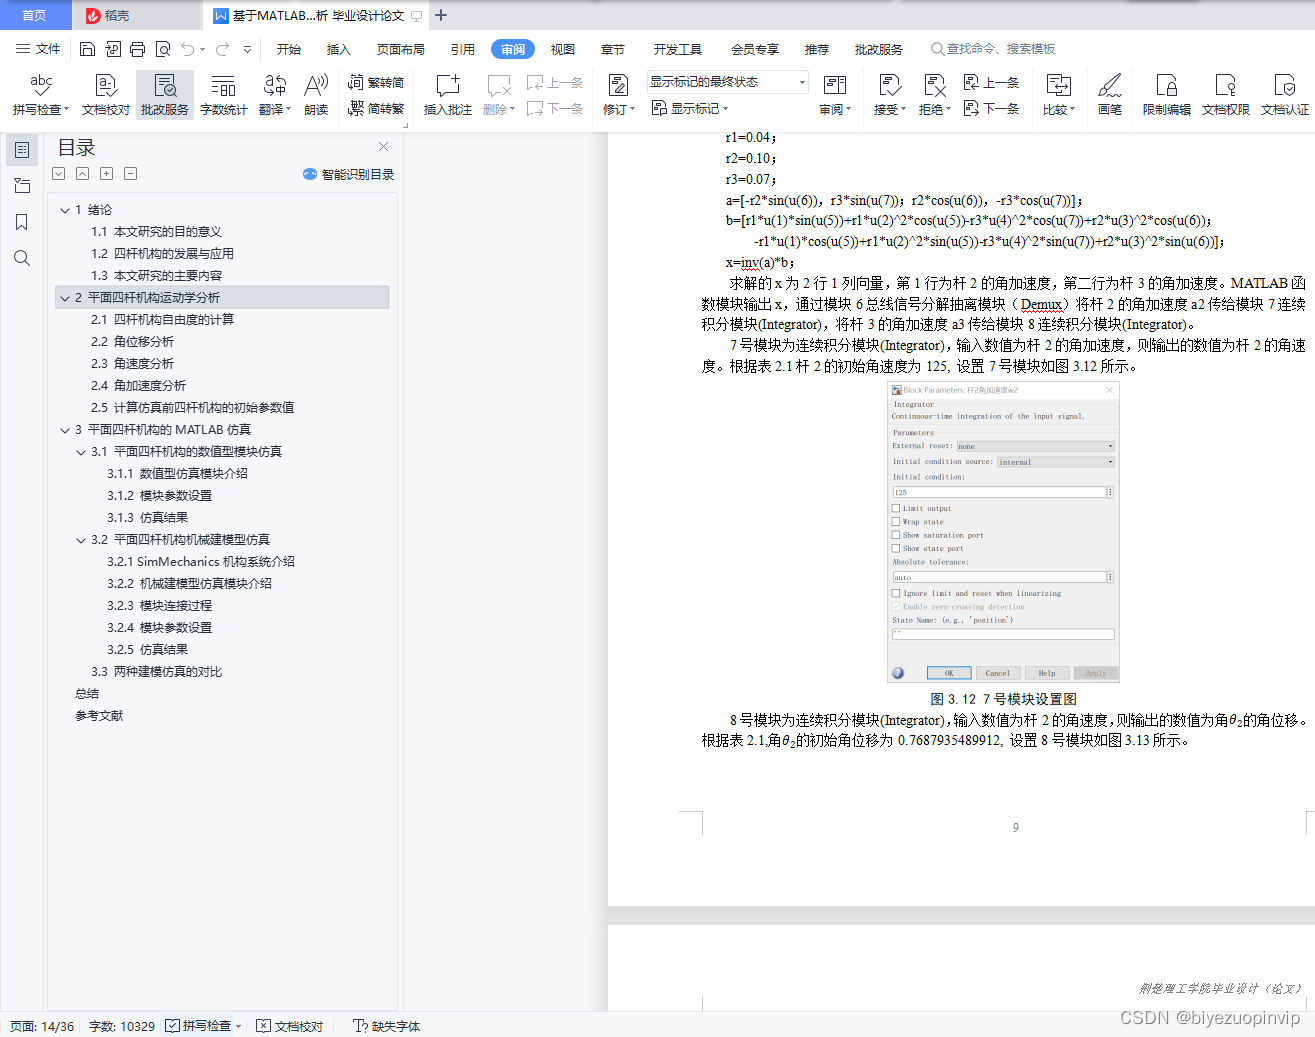Click 插入批注 insert comment icon
This screenshot has height=1037, width=1315.
(x=448, y=95)
